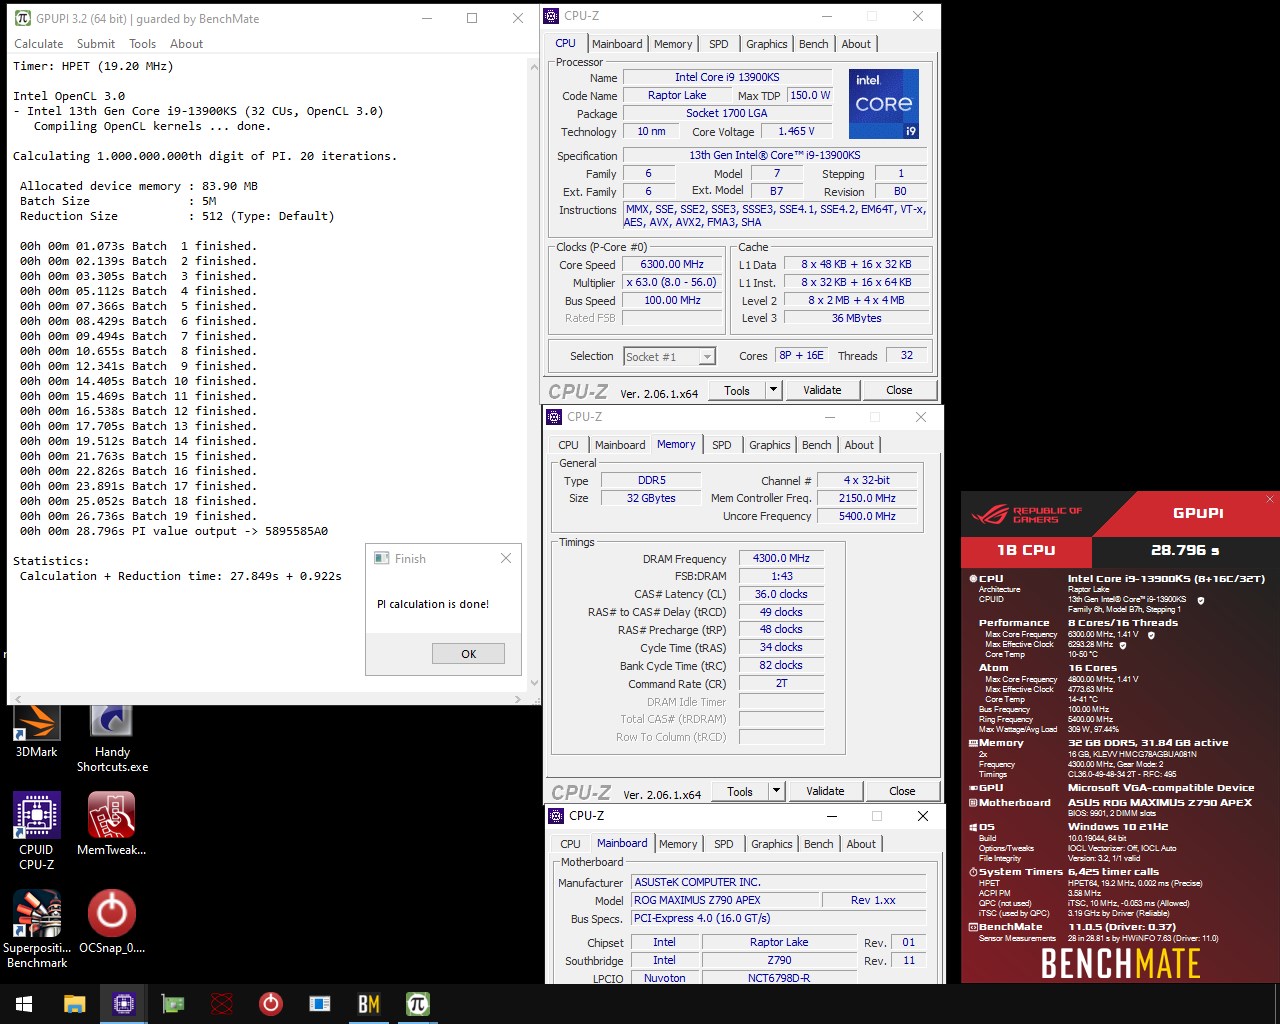The height and width of the screenshot is (1024, 1280).
Task: Click GPUPI vertical scrollbar down arrow
Action: pos(534,684)
